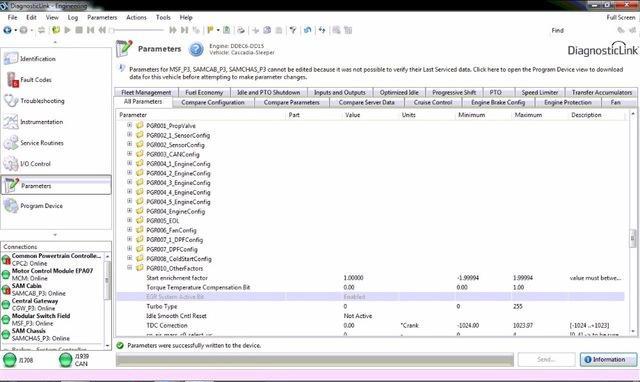Image resolution: width=640 pixels, height=382 pixels.
Task: Click the skip-to-end playback button
Action: coord(184,30)
